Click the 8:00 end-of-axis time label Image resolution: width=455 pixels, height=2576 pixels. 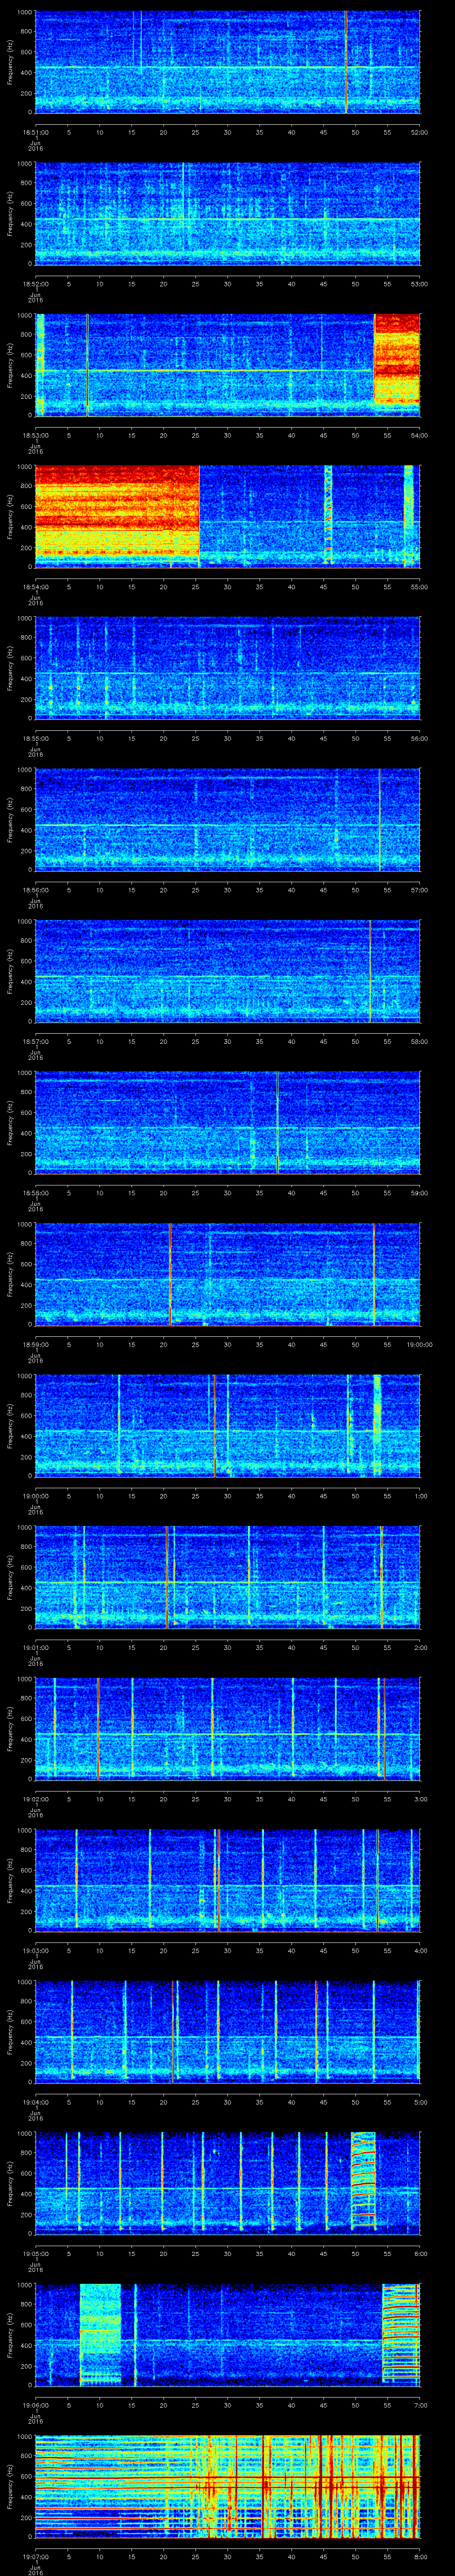[420, 2556]
